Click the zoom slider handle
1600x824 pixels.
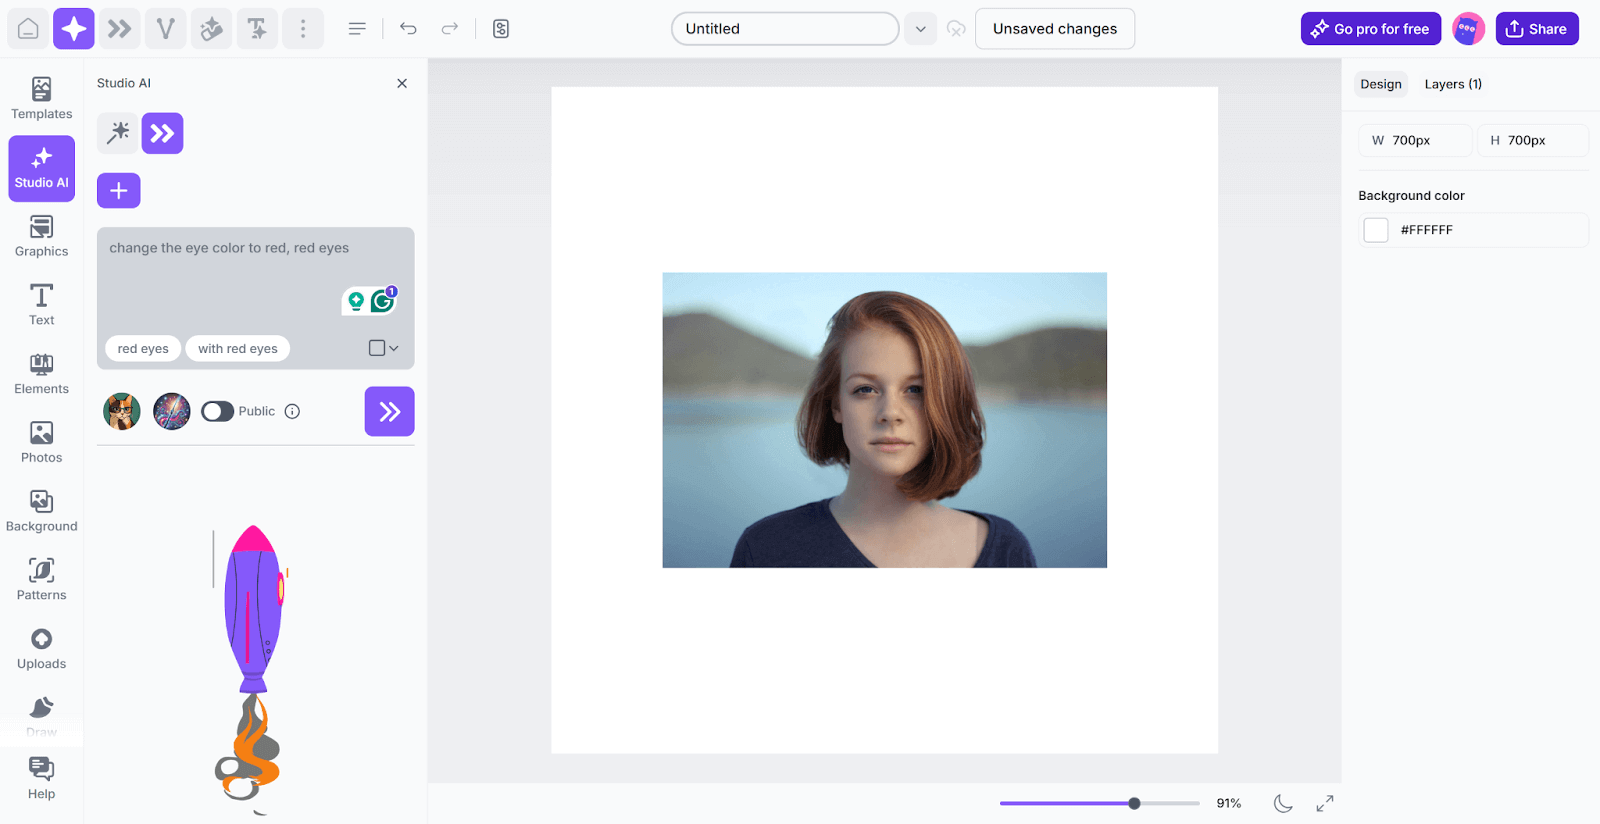pos(1134,803)
